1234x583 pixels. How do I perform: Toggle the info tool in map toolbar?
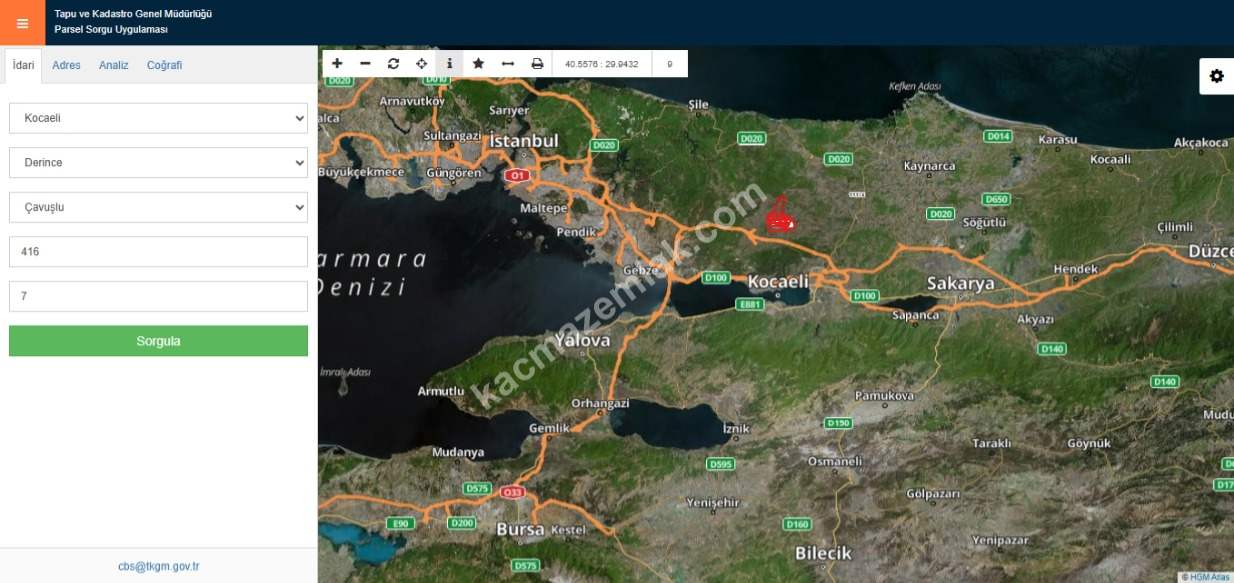click(449, 64)
